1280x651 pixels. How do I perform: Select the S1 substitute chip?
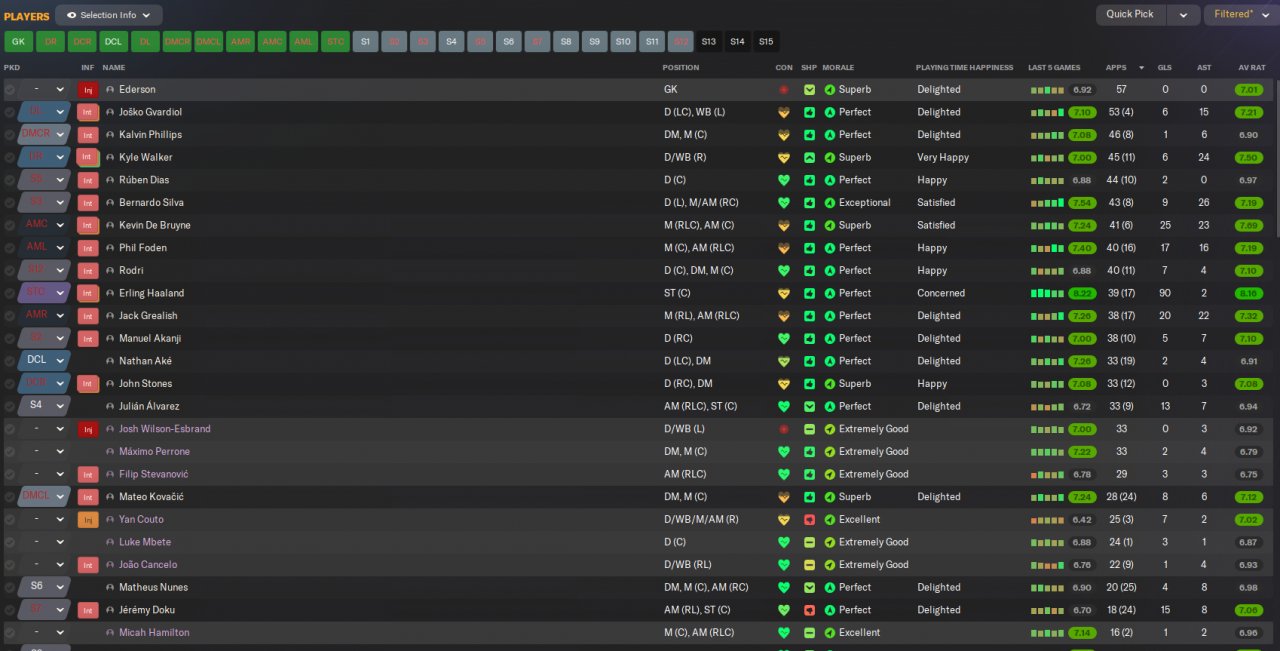365,42
